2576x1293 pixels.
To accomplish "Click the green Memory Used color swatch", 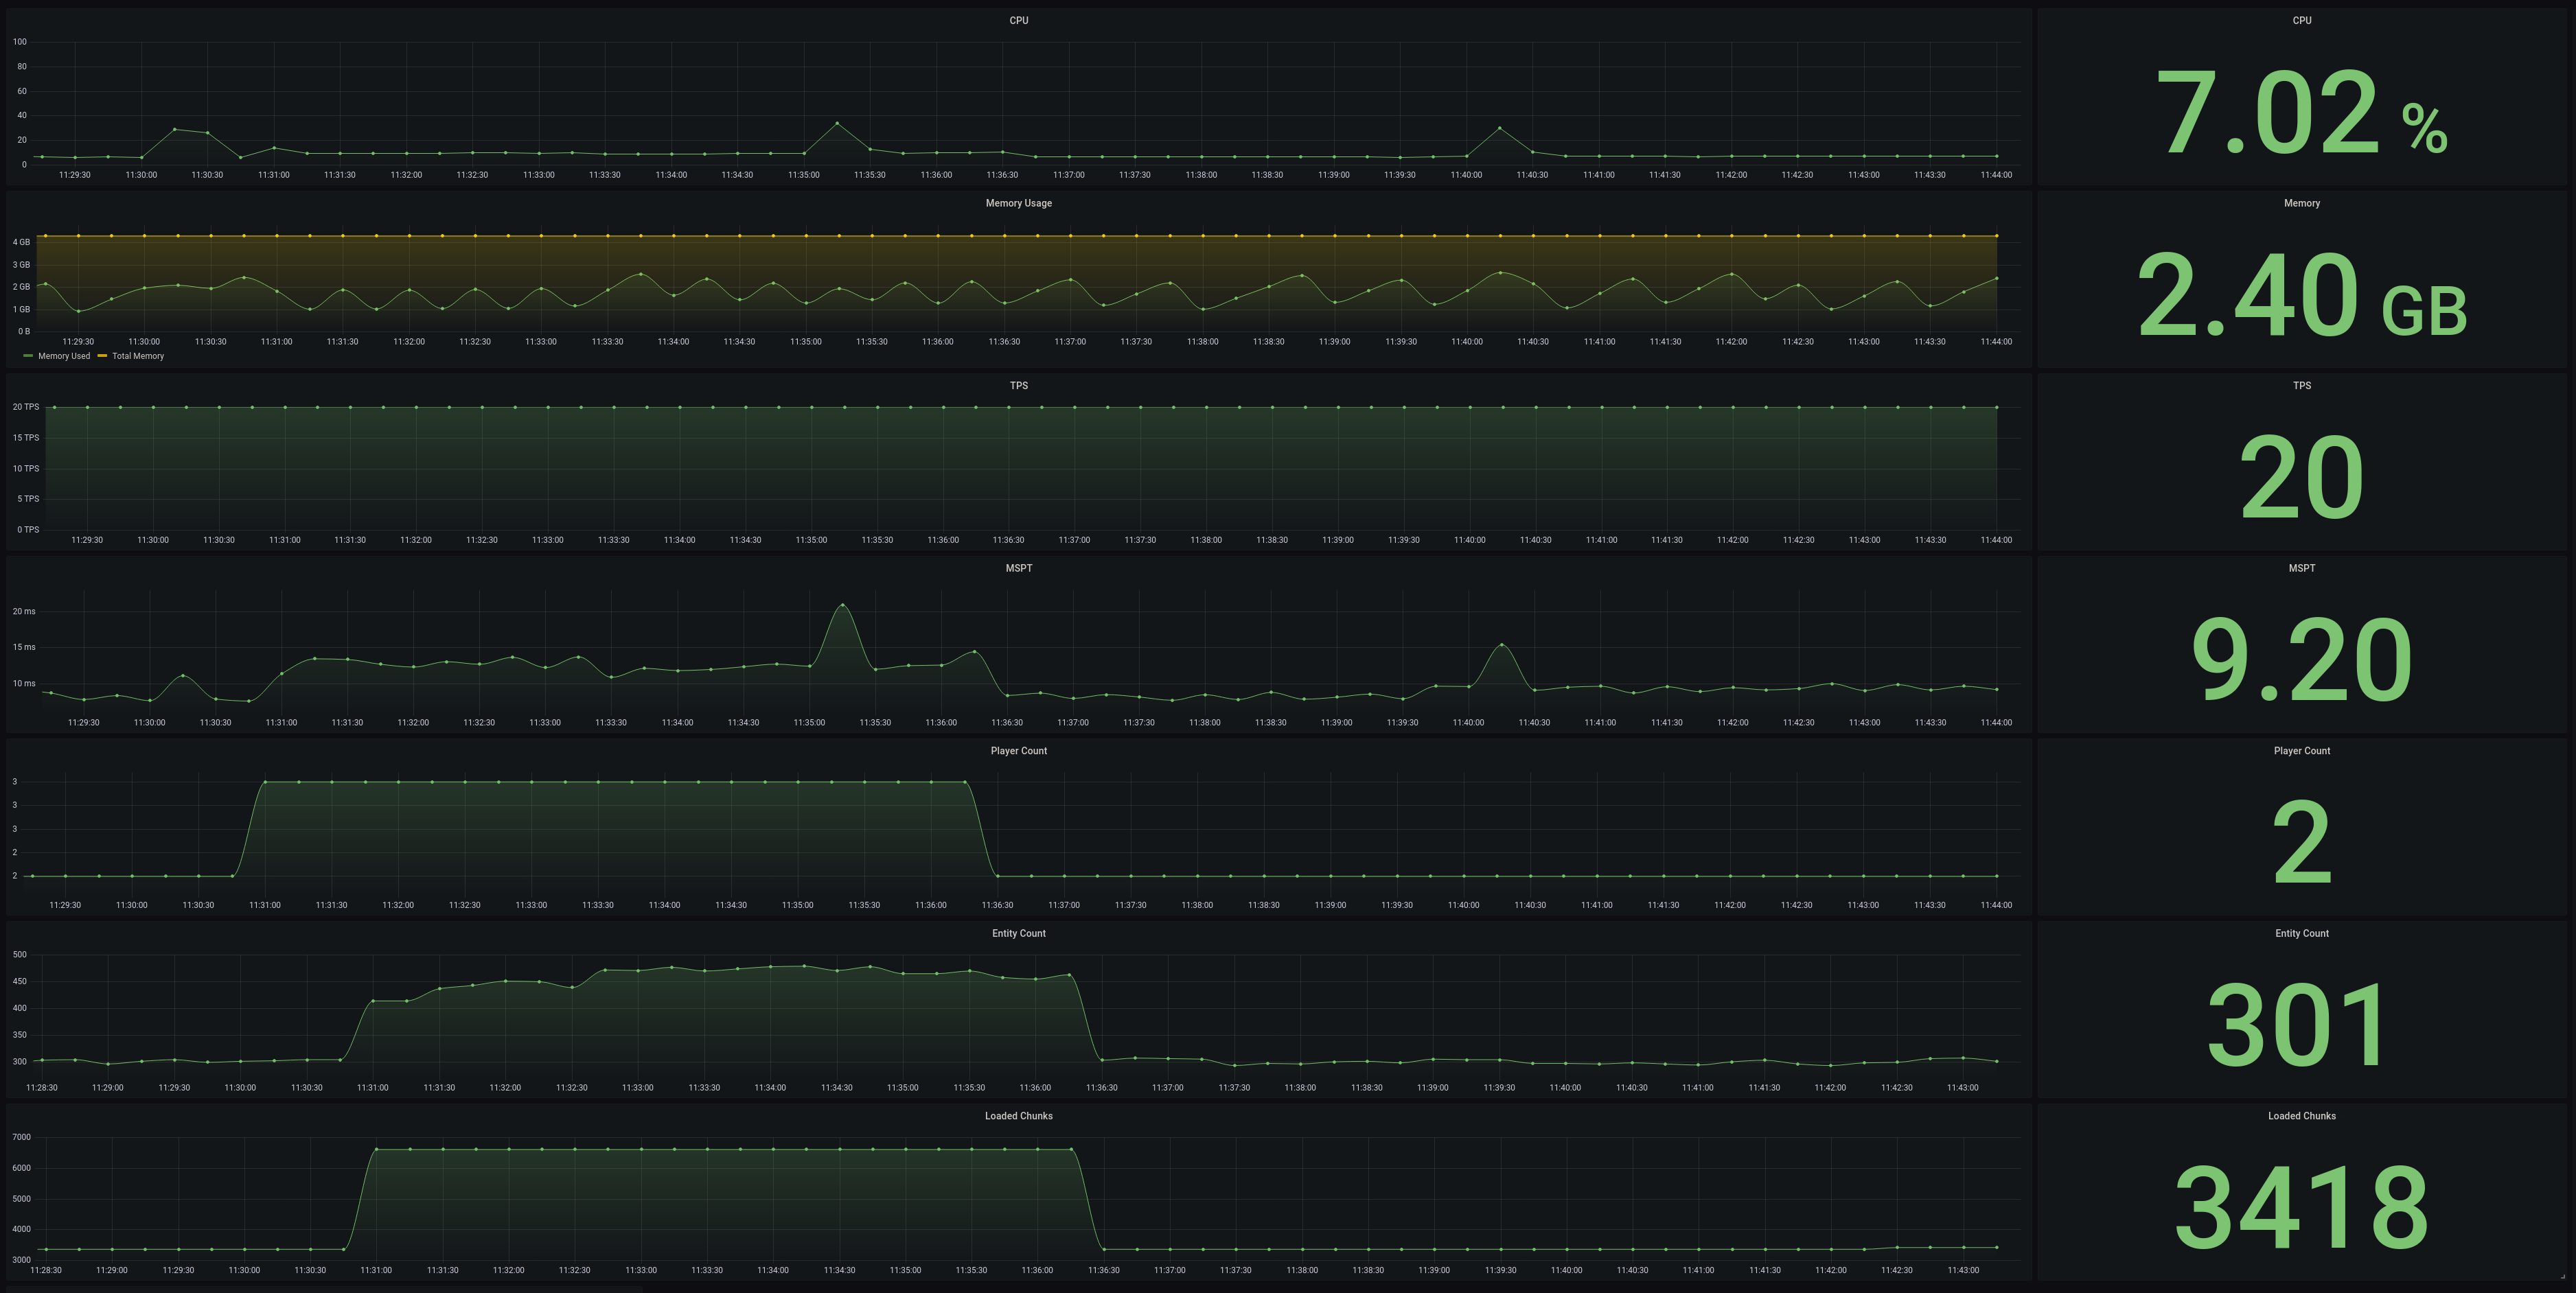I will [x=28, y=356].
